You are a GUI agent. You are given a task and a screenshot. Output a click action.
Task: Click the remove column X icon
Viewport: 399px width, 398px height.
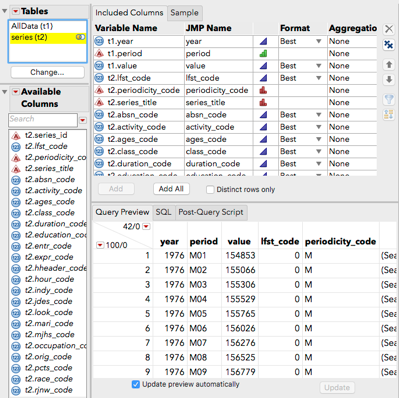389,29
